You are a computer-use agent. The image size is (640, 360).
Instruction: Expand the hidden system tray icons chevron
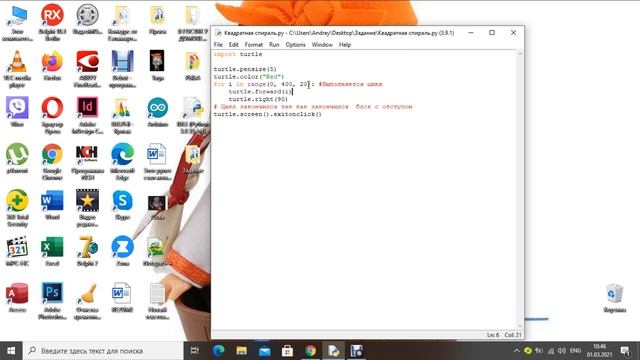pyautogui.click(x=516, y=351)
